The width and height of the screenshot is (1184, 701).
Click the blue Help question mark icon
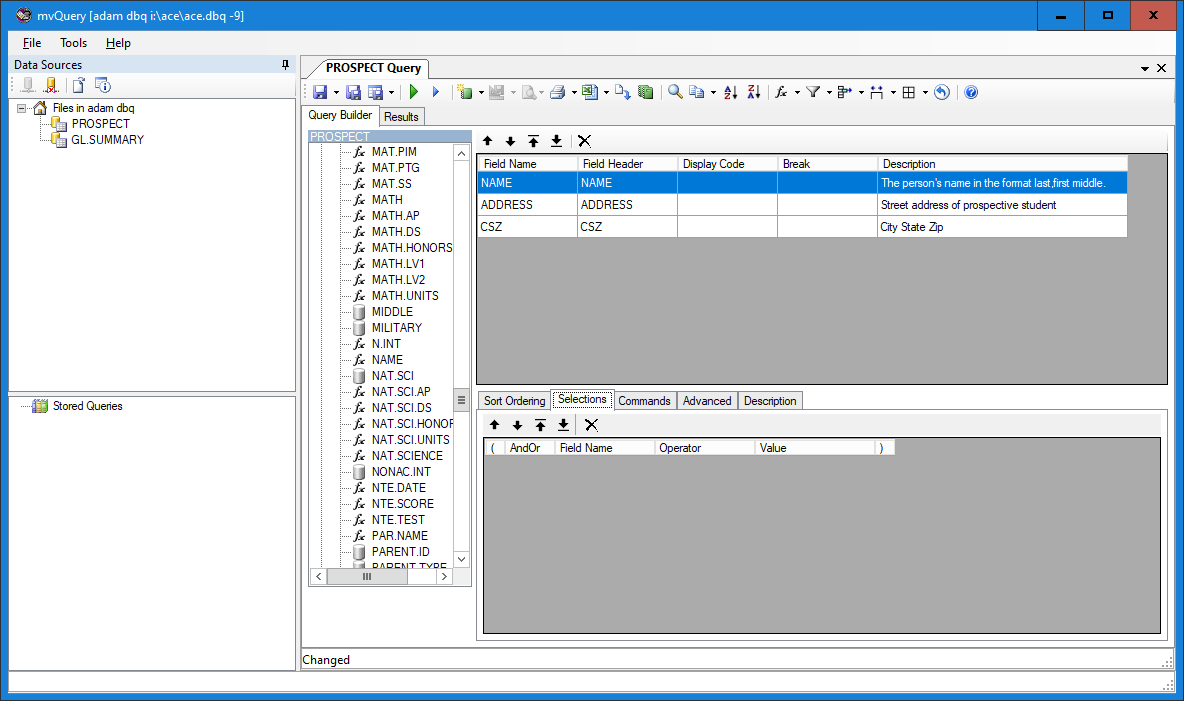[x=970, y=92]
